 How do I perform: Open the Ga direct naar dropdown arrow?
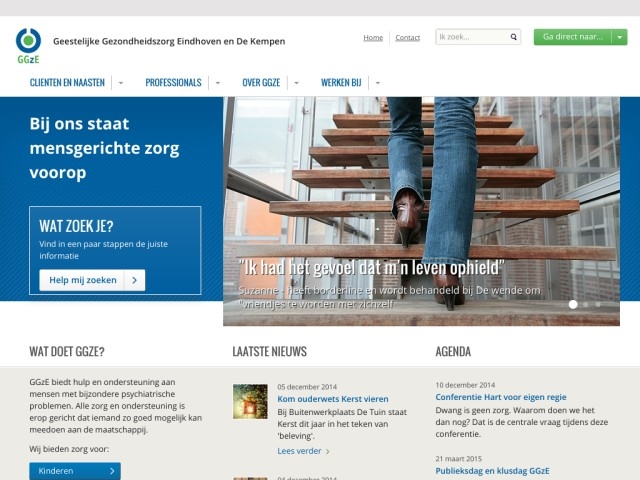[x=619, y=37]
